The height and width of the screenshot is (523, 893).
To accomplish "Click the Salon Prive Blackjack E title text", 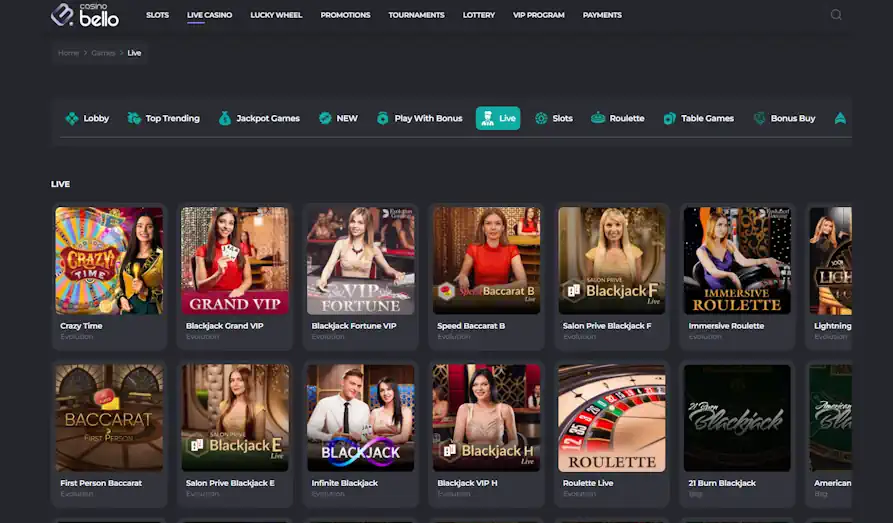I will [230, 483].
